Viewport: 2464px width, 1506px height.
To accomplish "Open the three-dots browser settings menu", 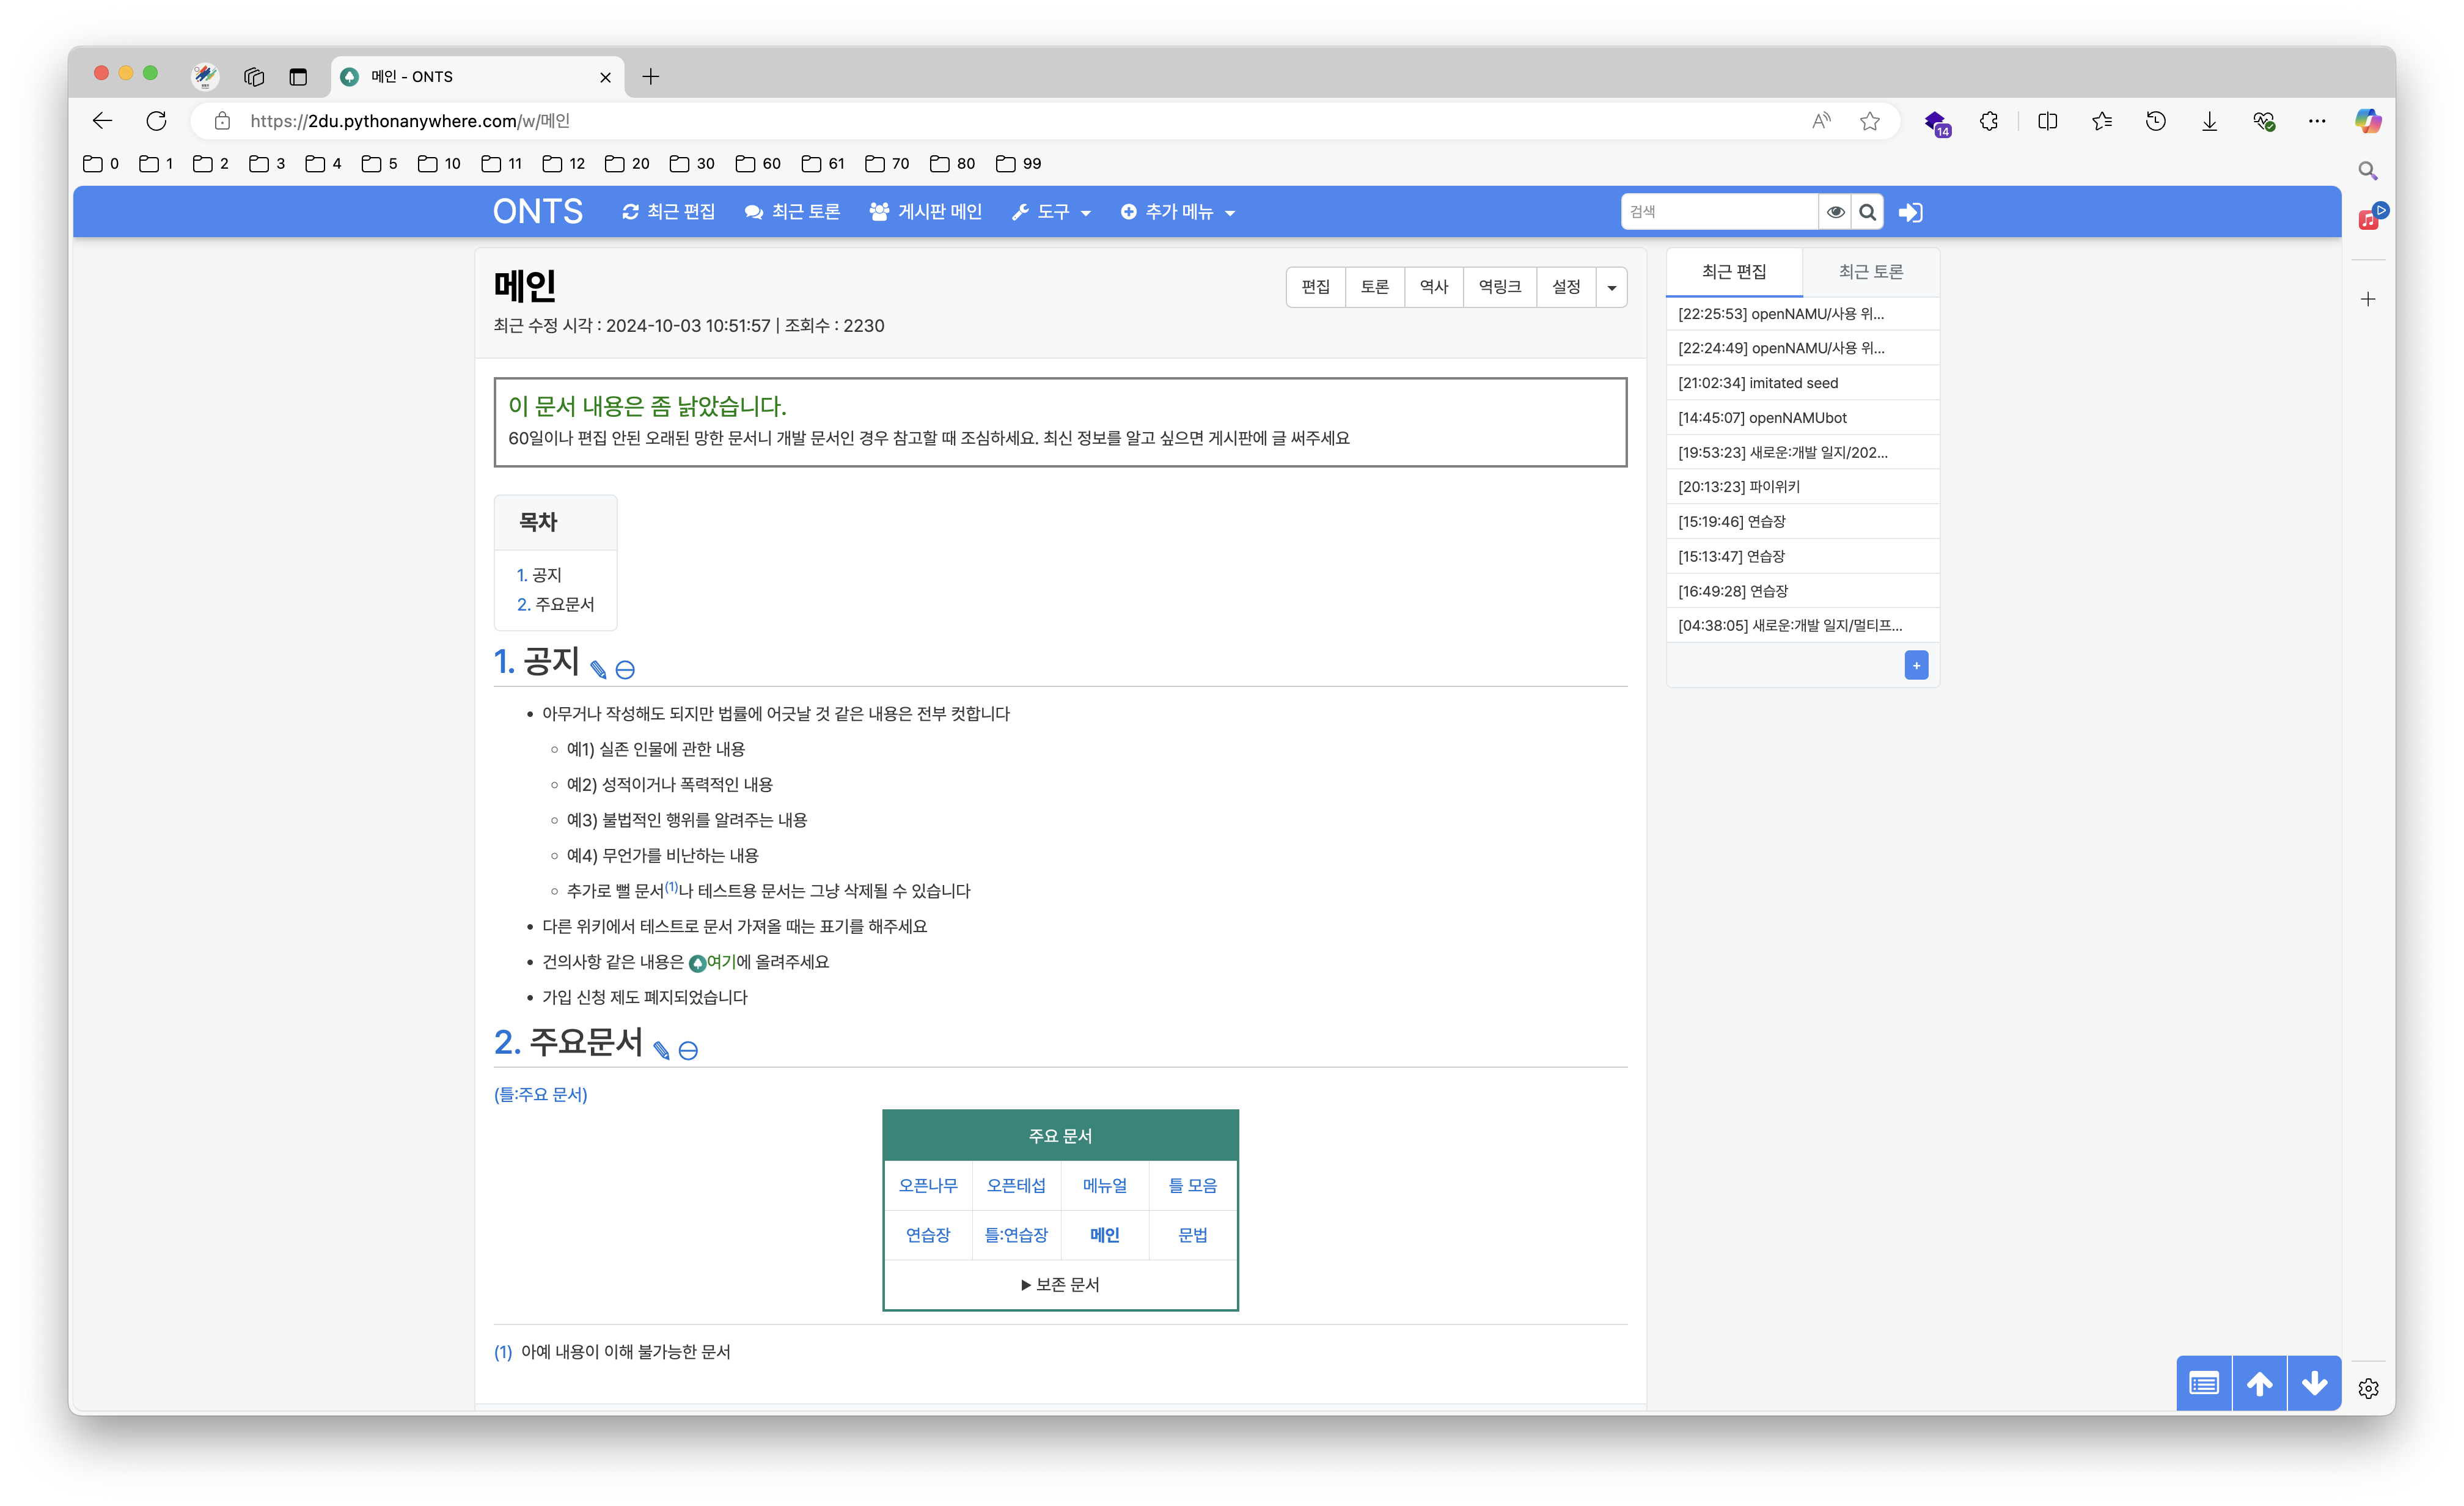I will click(x=2317, y=121).
